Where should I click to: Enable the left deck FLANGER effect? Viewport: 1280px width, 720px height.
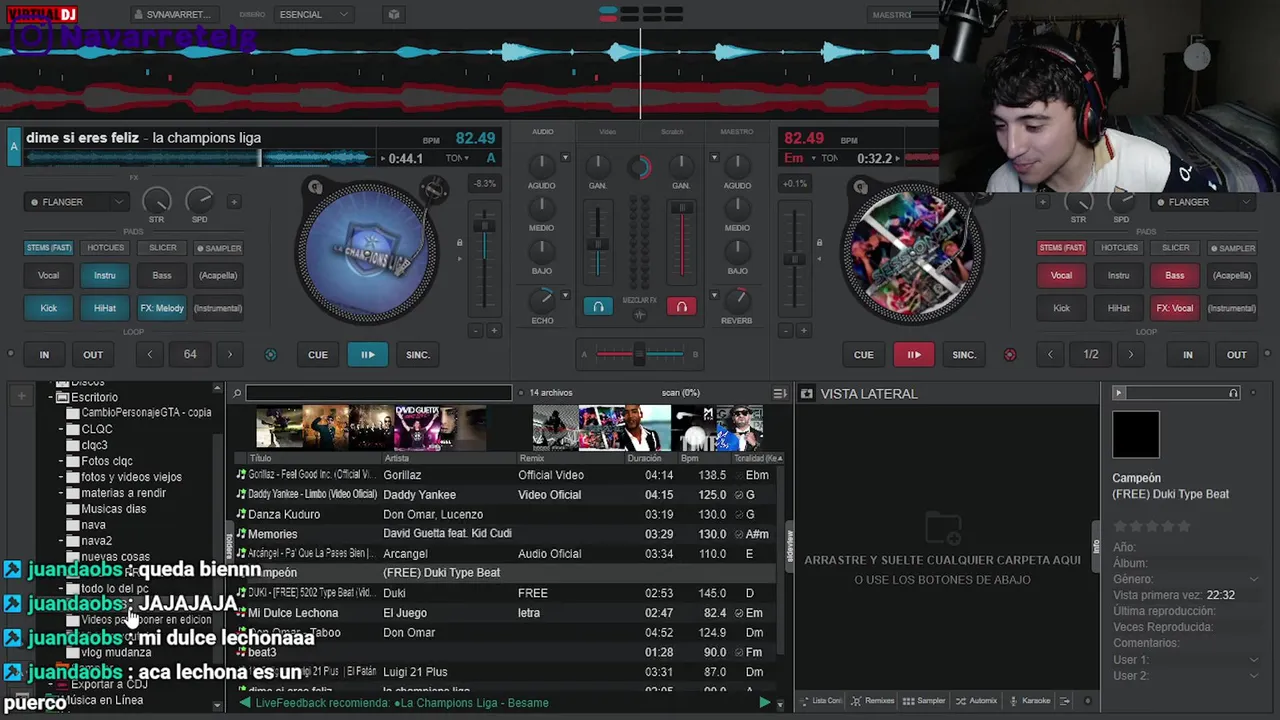[34, 202]
